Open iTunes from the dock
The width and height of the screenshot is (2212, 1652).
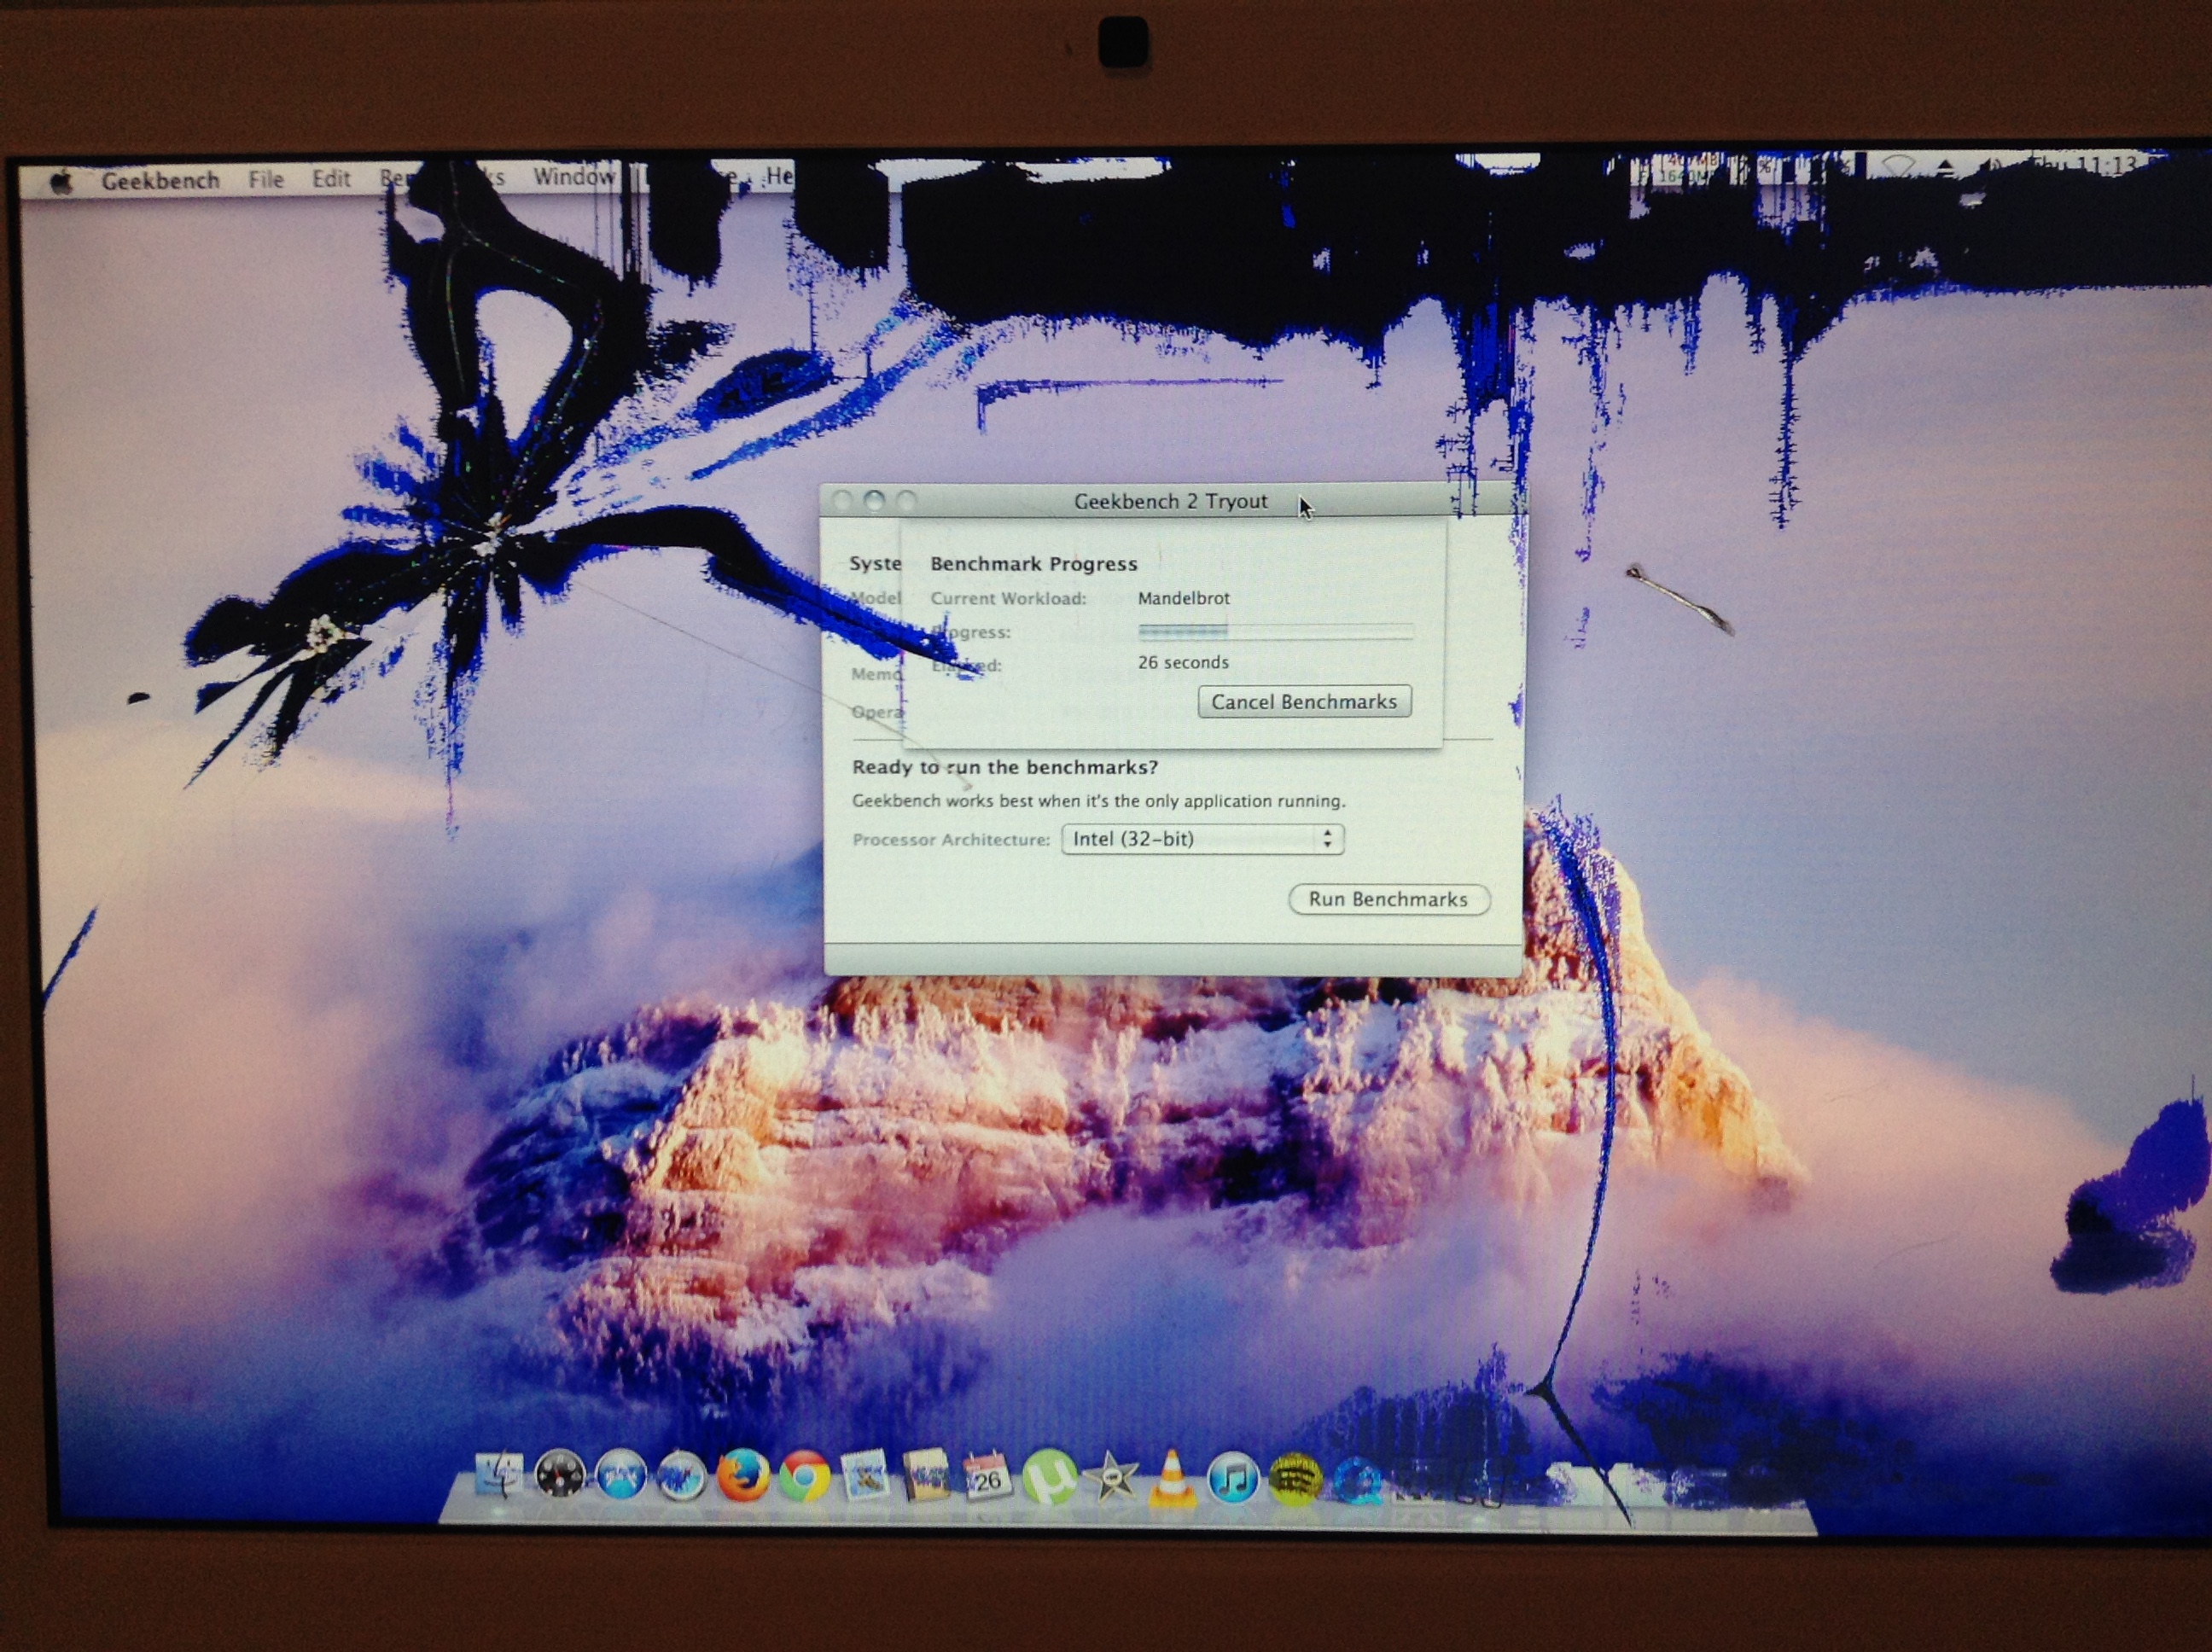(x=1233, y=1480)
